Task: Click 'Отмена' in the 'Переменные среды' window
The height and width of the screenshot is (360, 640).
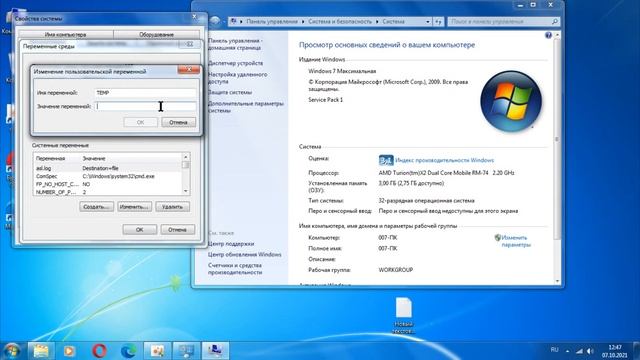Action: tap(178, 229)
